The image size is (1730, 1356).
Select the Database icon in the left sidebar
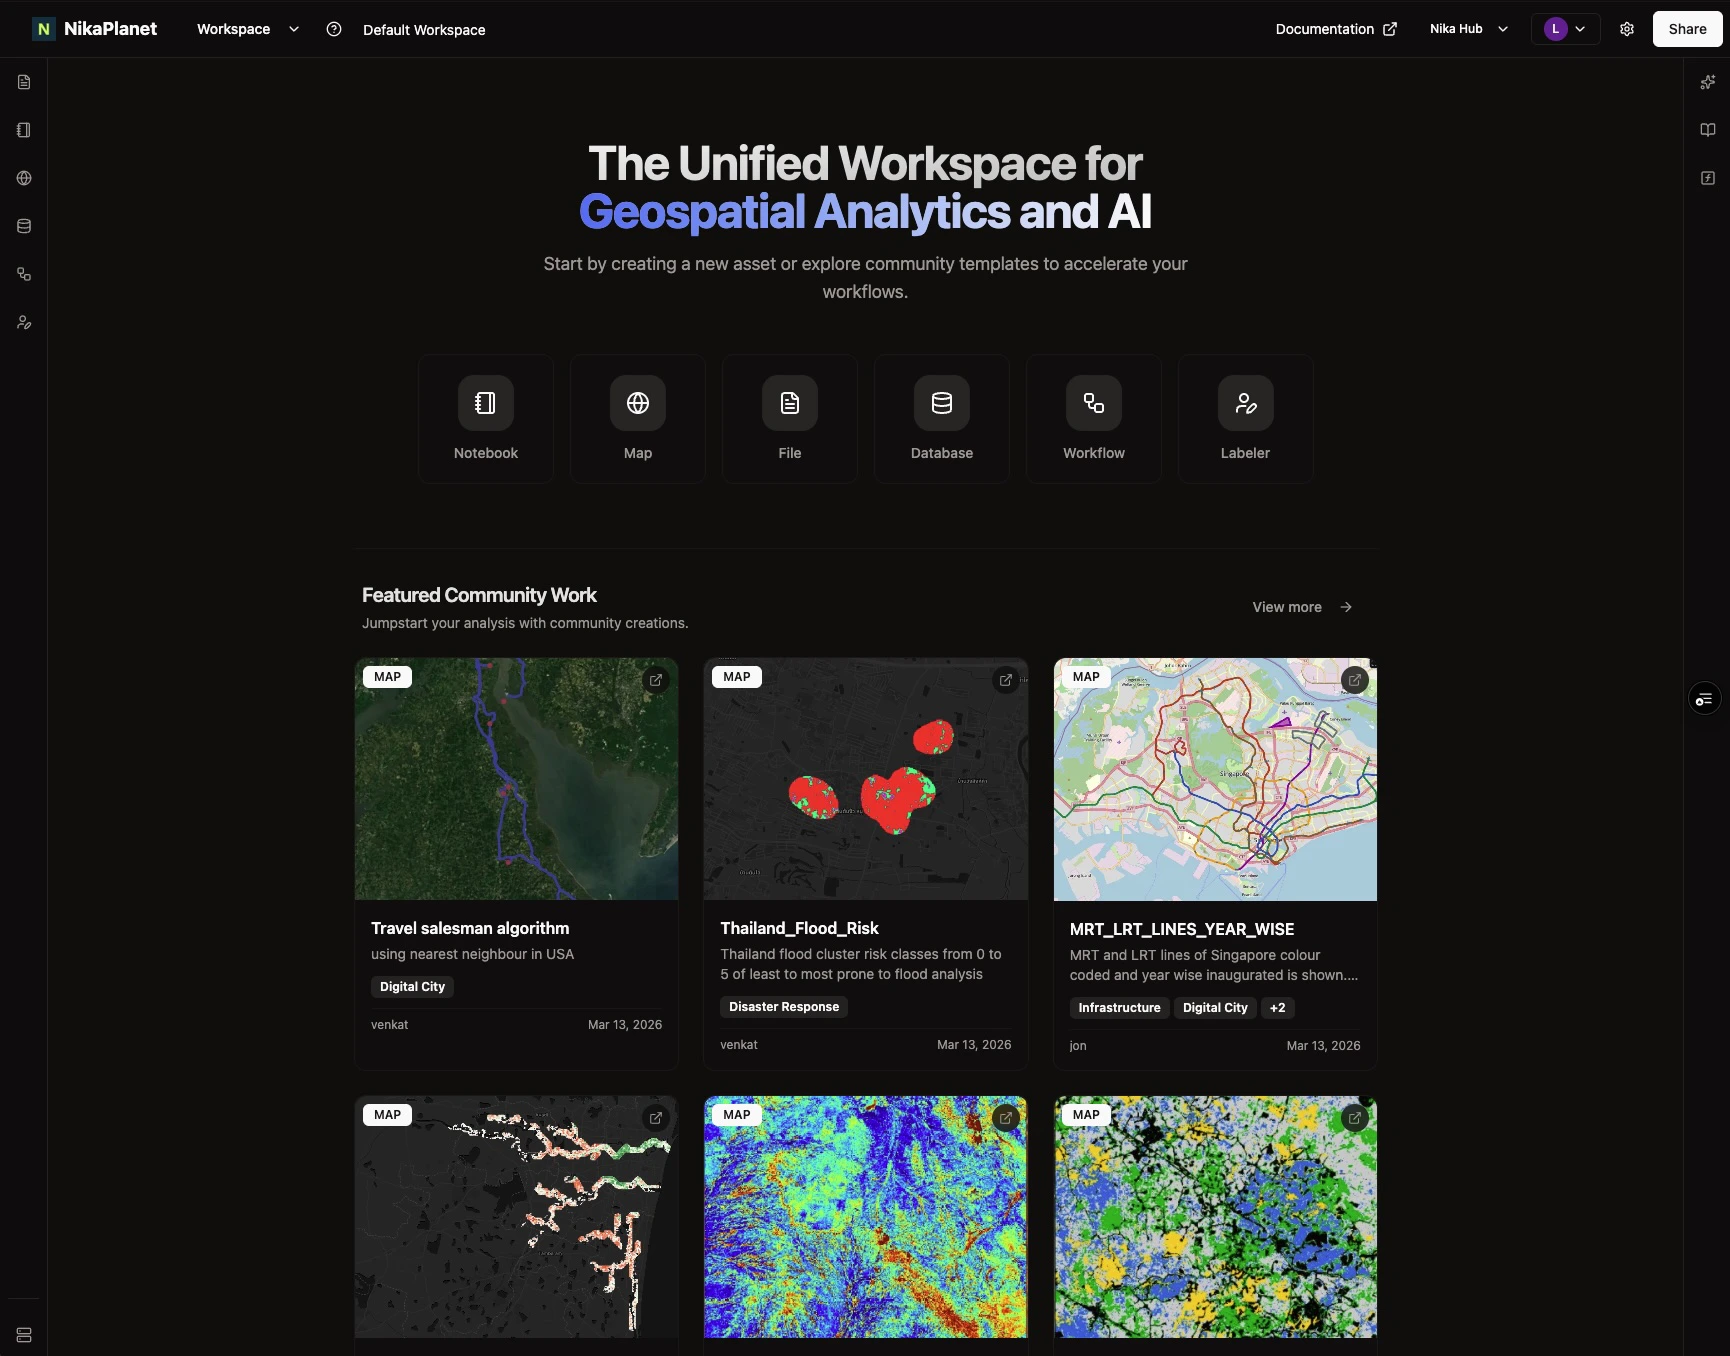point(23,226)
